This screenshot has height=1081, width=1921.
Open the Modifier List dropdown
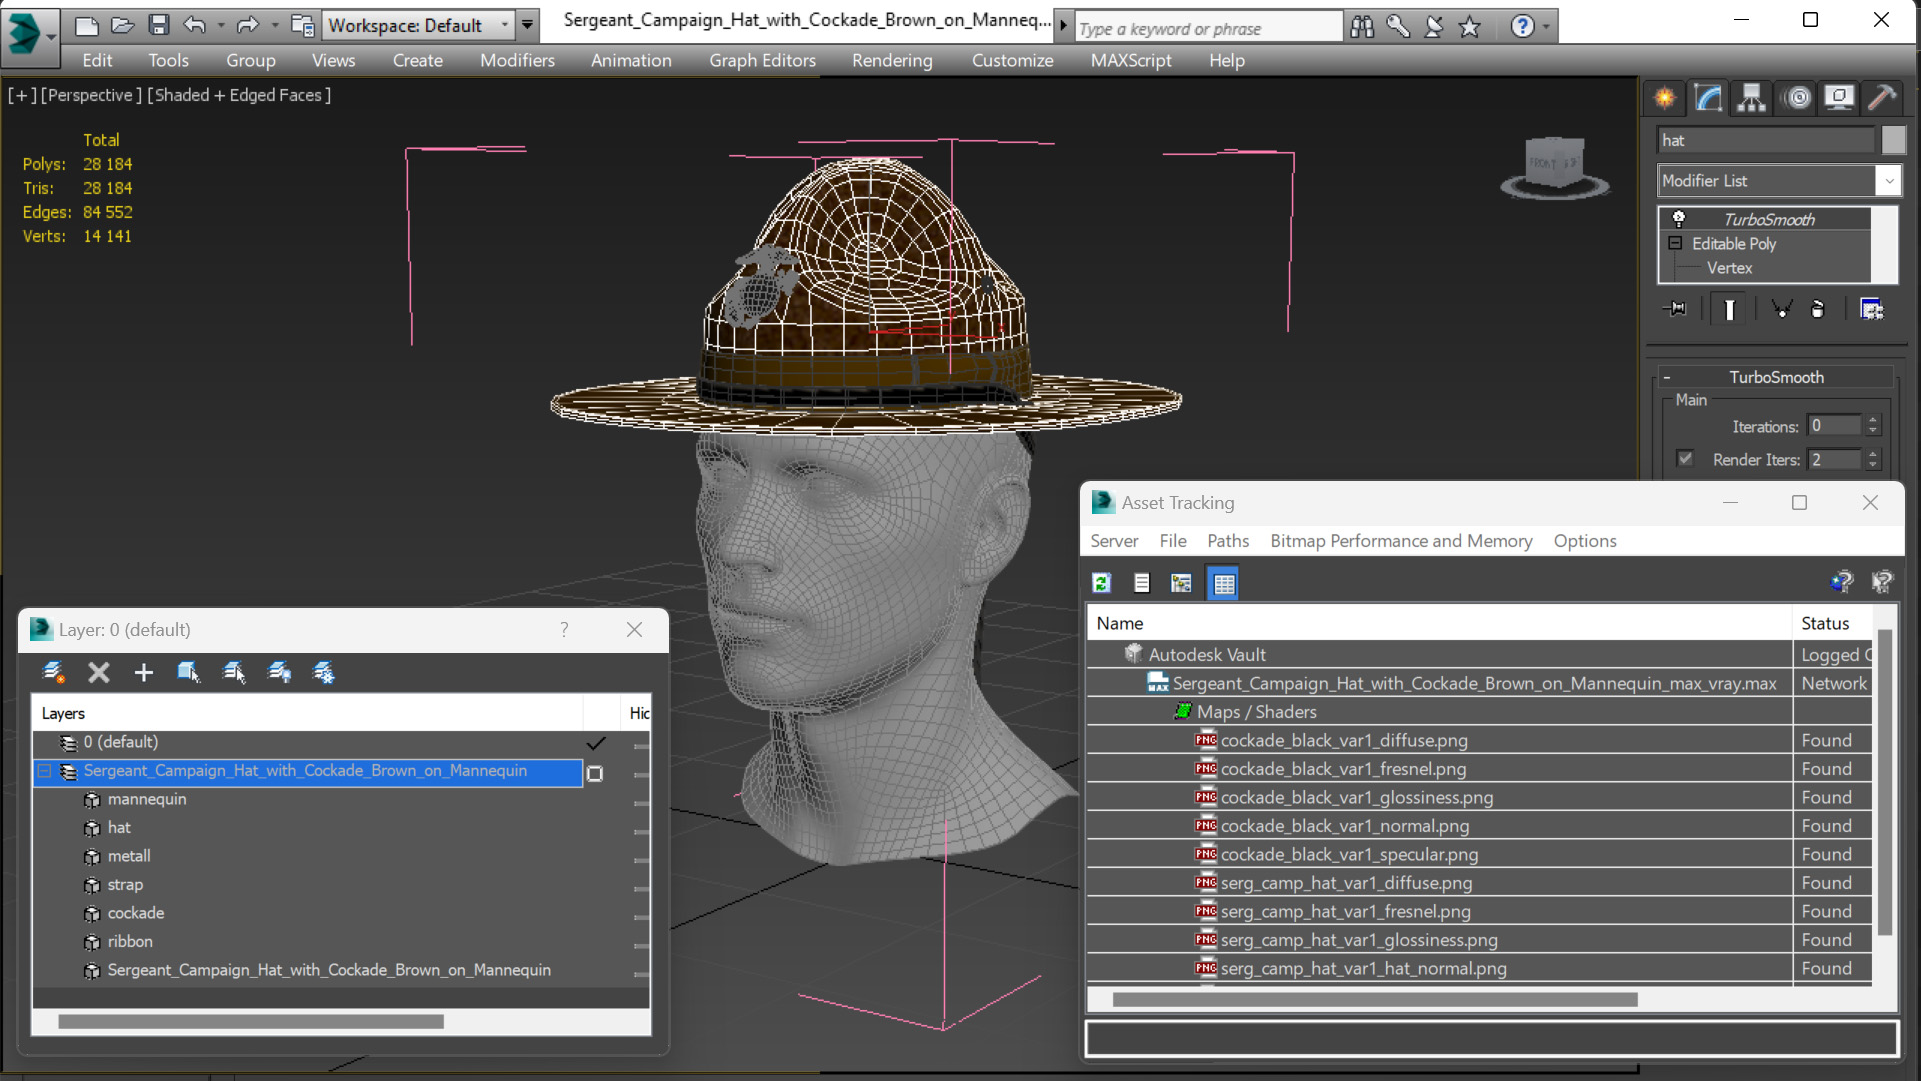[1887, 181]
